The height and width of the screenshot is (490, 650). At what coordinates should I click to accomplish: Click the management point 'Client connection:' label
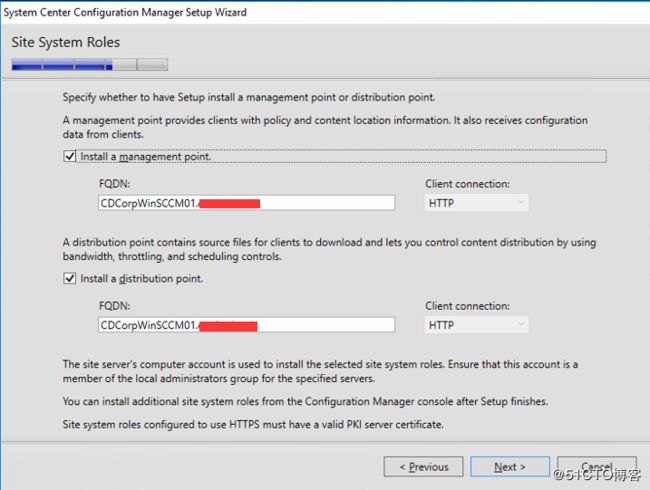coord(468,184)
